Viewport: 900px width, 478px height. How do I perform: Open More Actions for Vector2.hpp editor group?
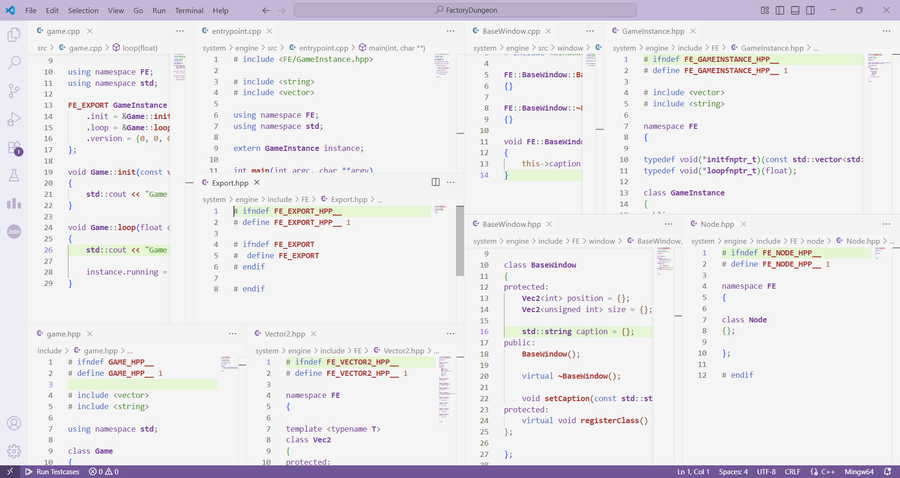(x=451, y=333)
